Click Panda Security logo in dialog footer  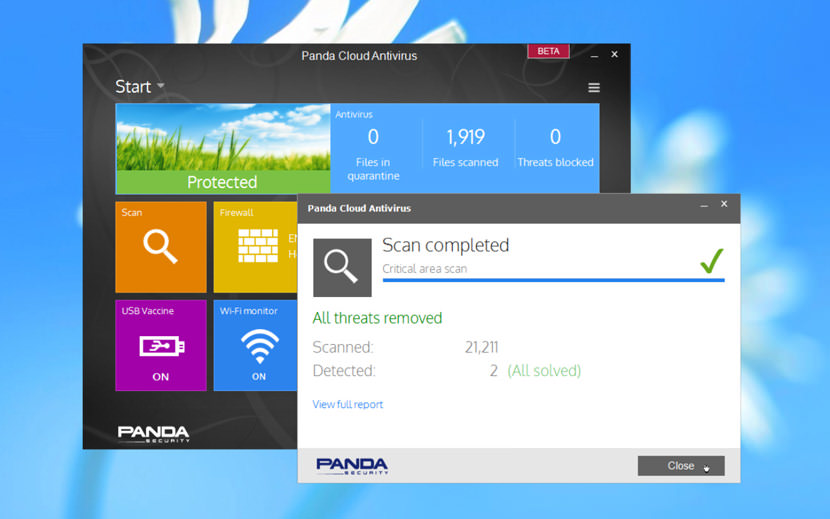click(352, 466)
